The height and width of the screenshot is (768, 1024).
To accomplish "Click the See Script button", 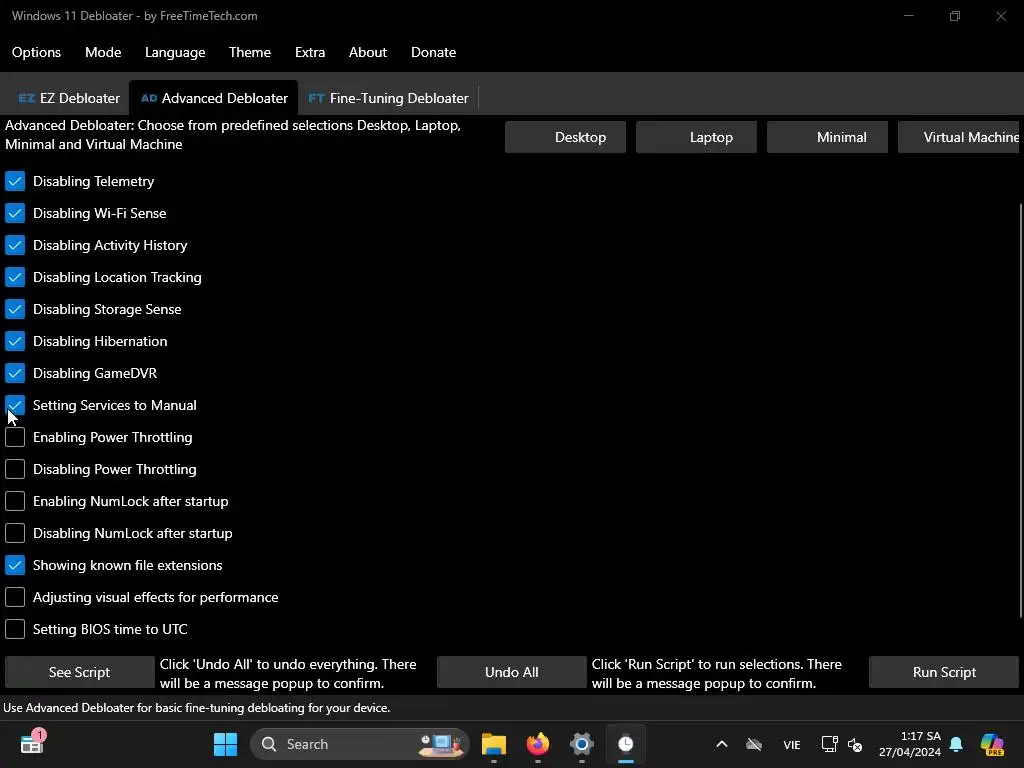I will pyautogui.click(x=80, y=672).
